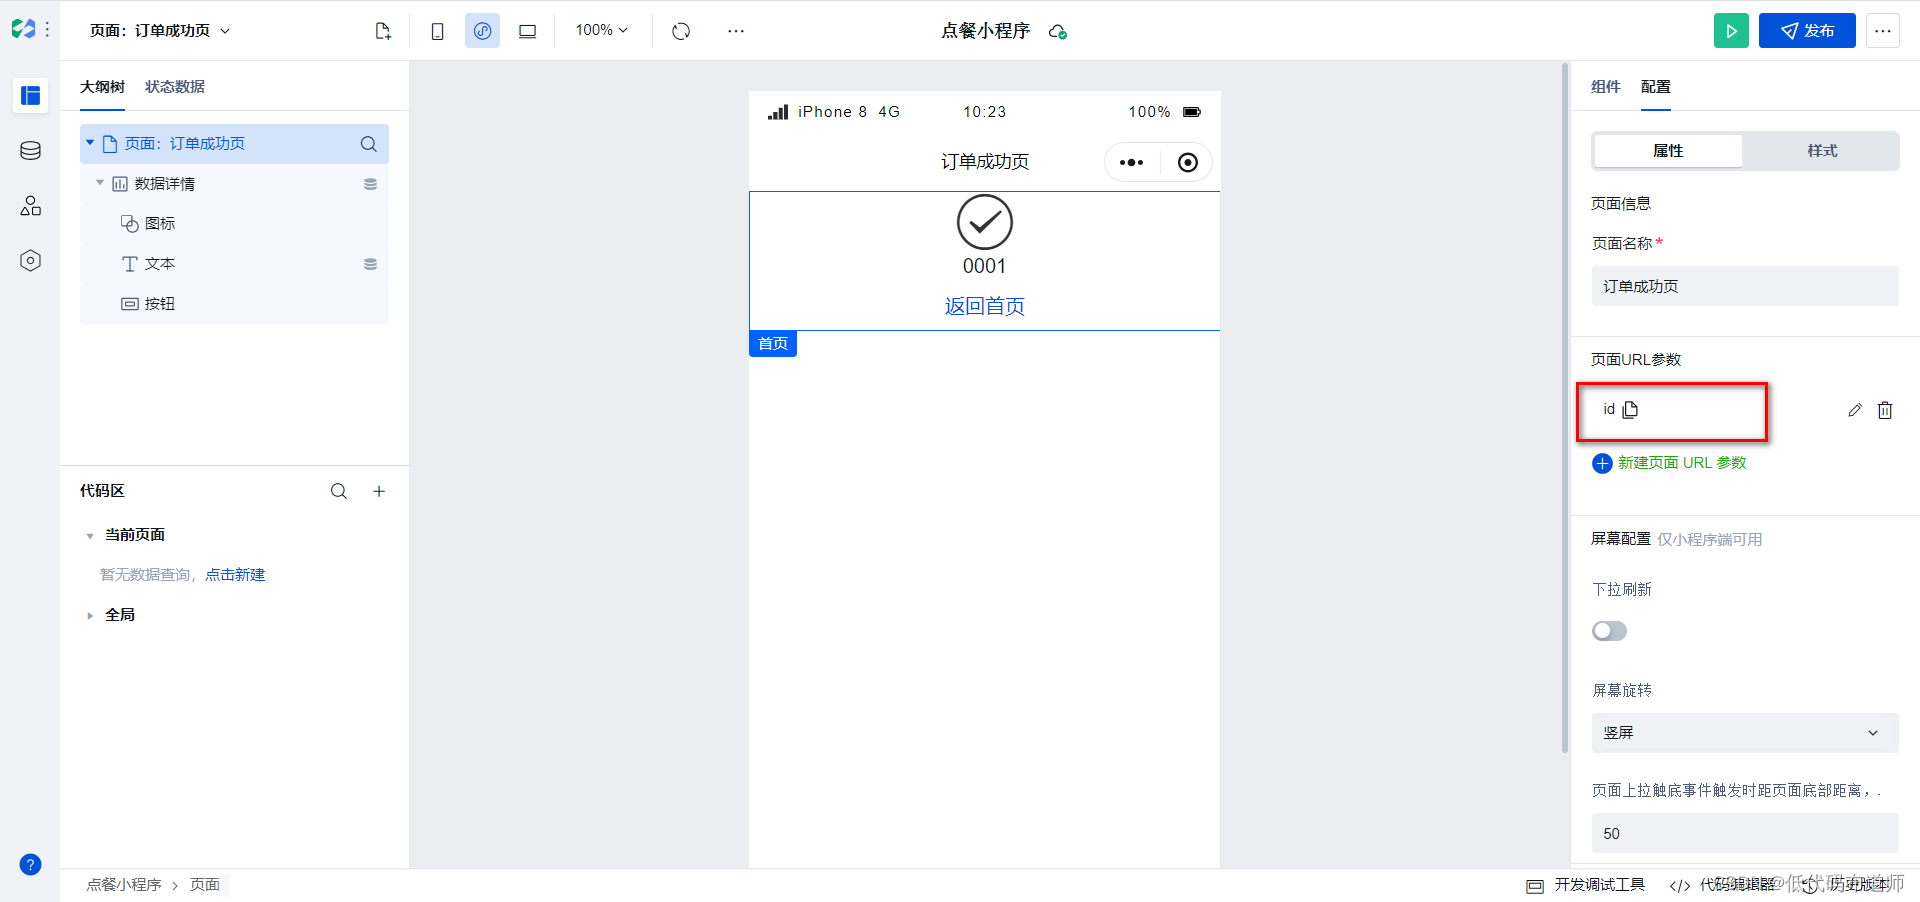Click the 页面 breadcrumb item
1920x902 pixels.
(x=205, y=885)
